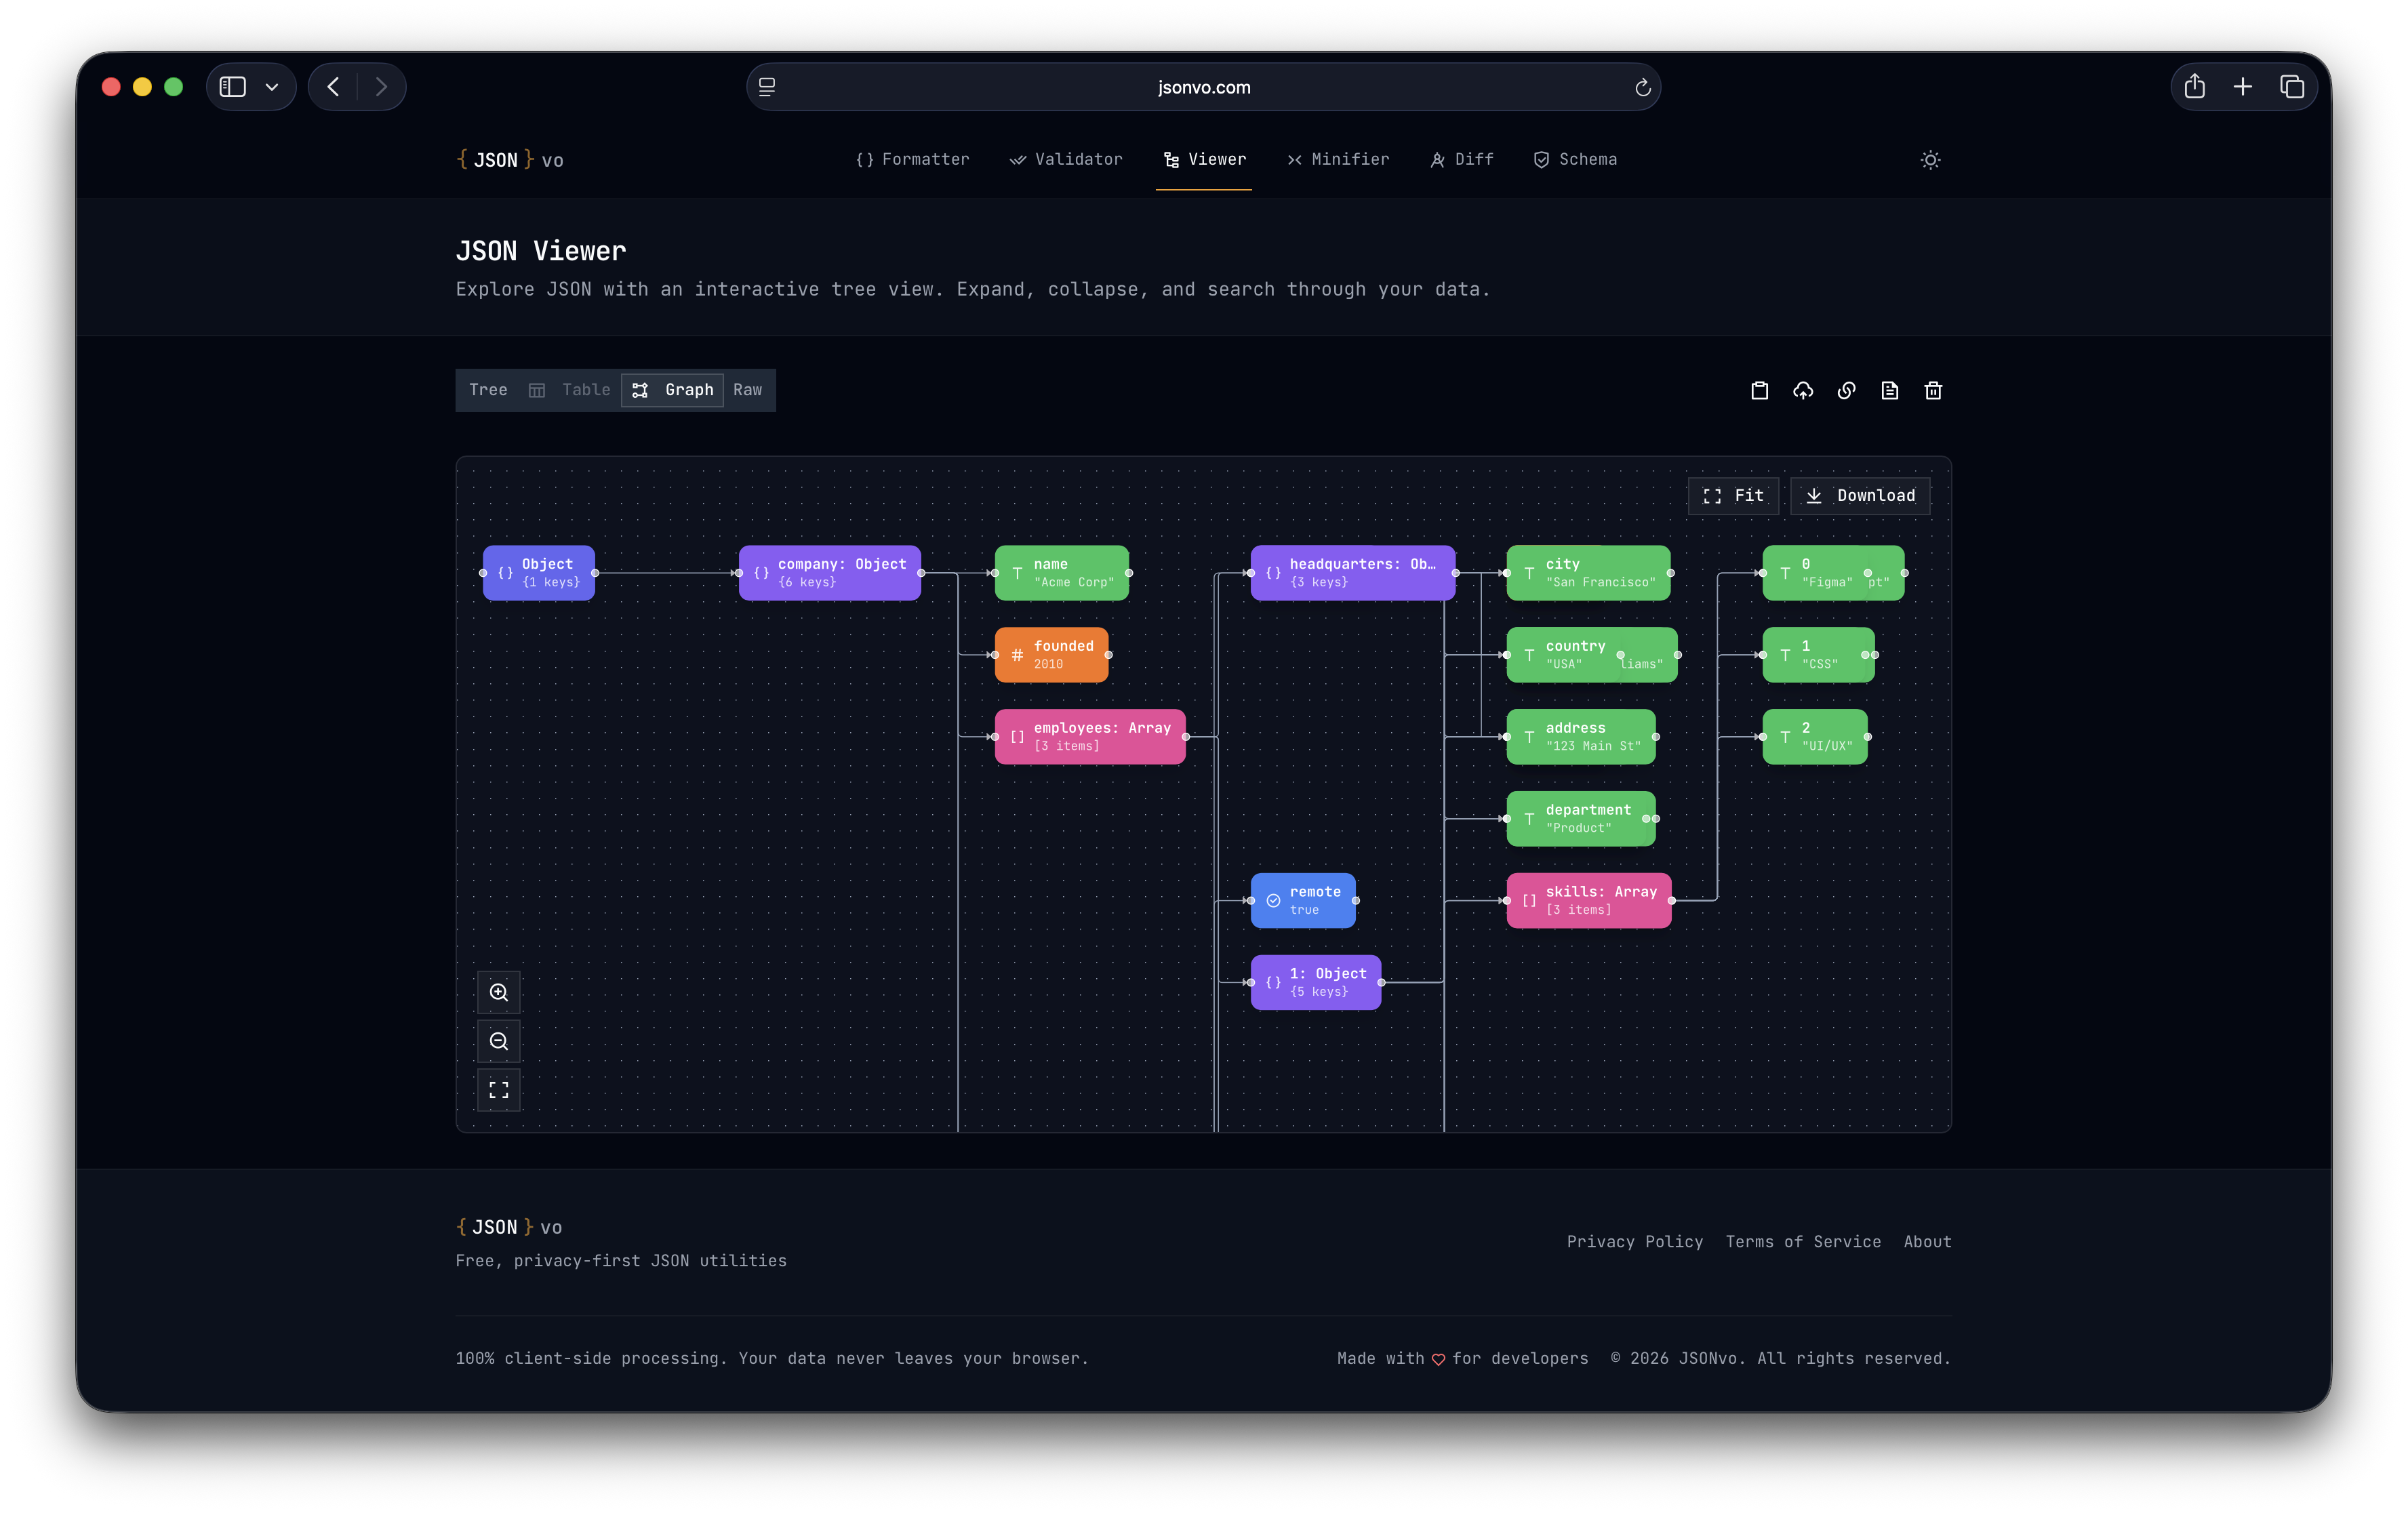This screenshot has width=2408, height=1513.
Task: Zoom into the graph canvas
Action: [499, 992]
